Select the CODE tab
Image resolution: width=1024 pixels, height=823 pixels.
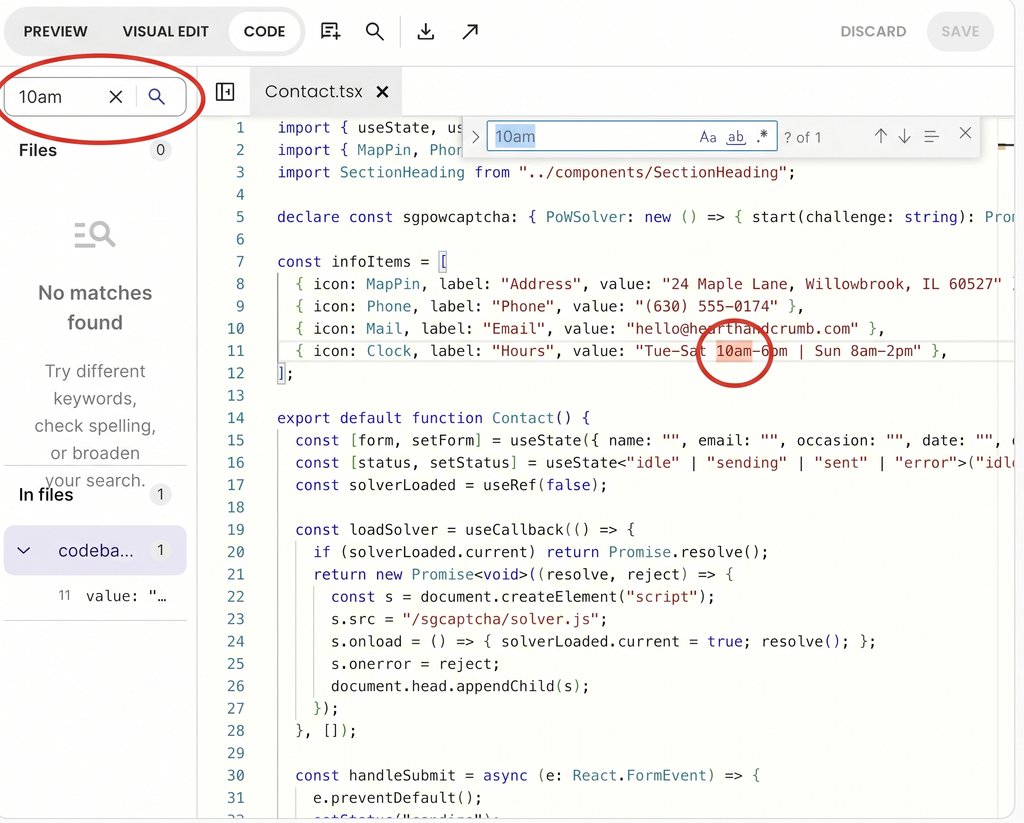[x=264, y=31]
